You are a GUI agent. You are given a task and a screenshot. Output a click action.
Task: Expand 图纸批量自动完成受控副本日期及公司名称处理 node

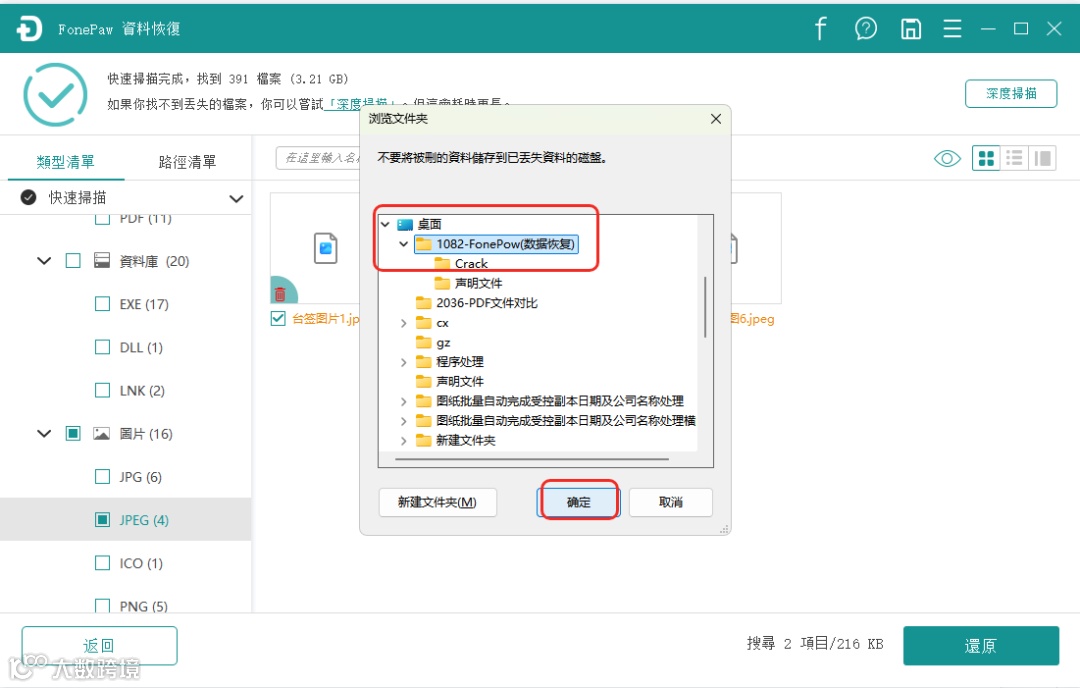click(x=404, y=401)
